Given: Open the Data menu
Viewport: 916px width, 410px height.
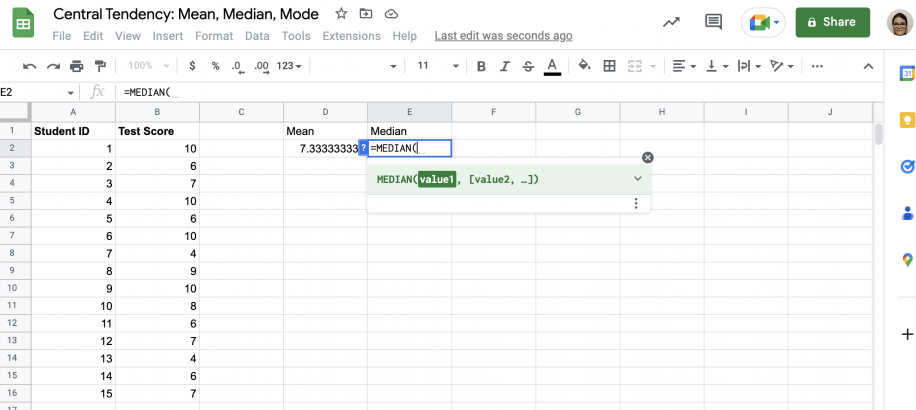Looking at the screenshot, I should [257, 36].
